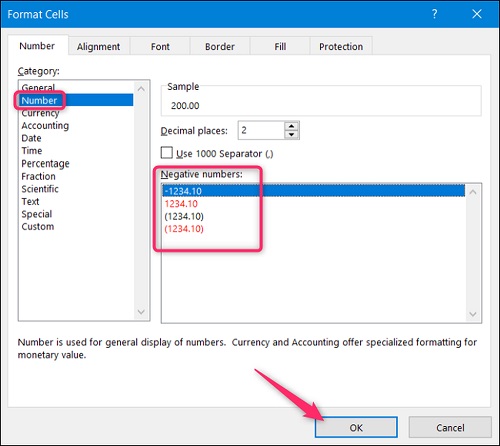Switch to the Alignment tab
The height and width of the screenshot is (446, 500).
[98, 47]
